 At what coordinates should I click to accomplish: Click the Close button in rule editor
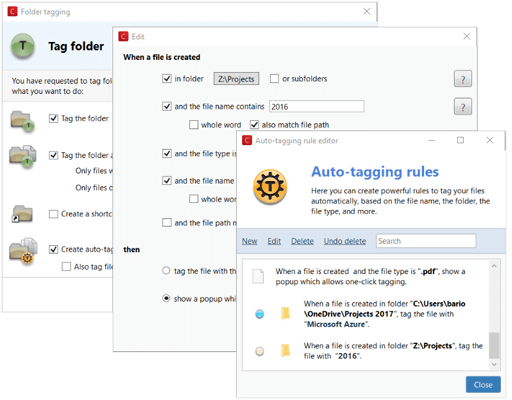[483, 385]
